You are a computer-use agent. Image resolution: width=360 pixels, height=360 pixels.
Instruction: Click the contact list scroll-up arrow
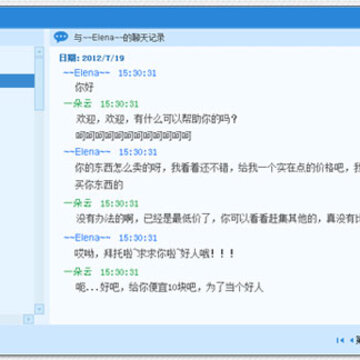coord(39,52)
